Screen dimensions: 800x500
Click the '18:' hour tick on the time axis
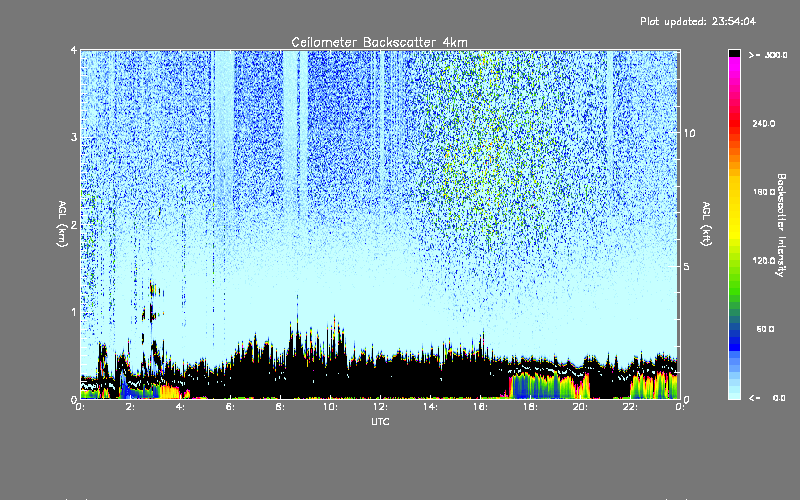[530, 407]
